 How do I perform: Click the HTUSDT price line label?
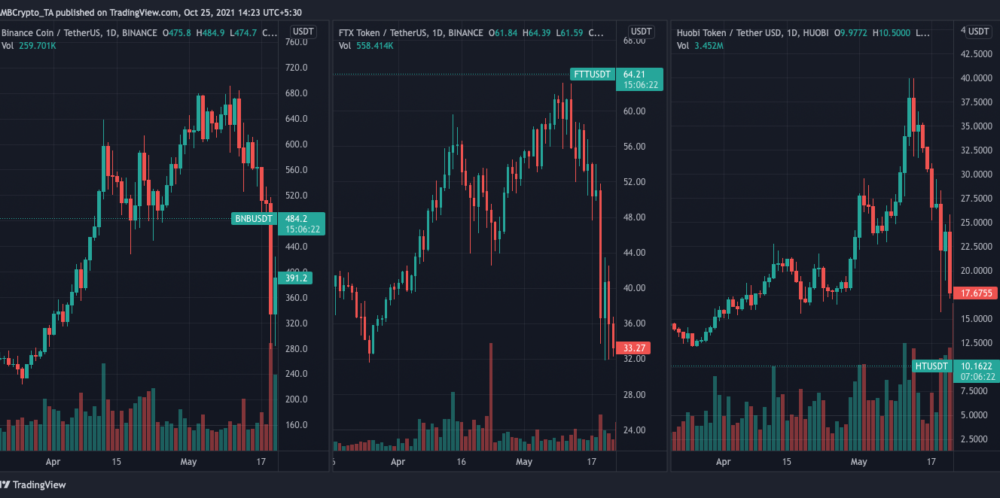930,366
